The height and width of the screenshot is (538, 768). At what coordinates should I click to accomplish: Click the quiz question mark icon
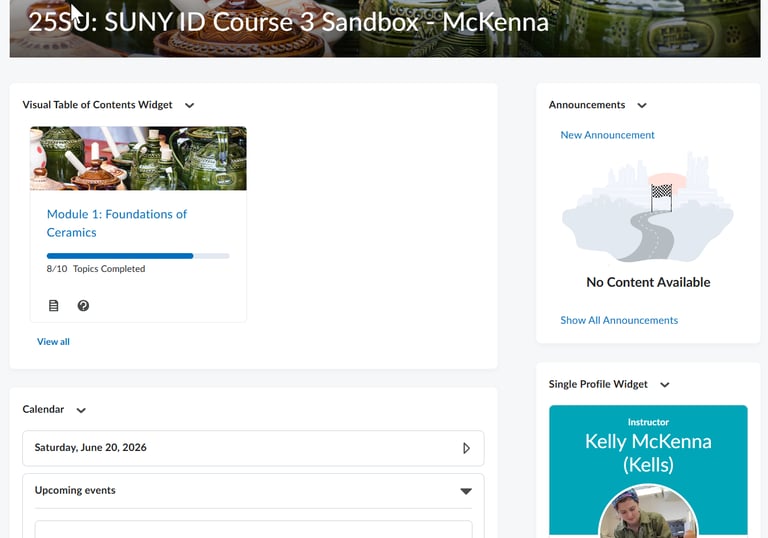pyautogui.click(x=83, y=306)
